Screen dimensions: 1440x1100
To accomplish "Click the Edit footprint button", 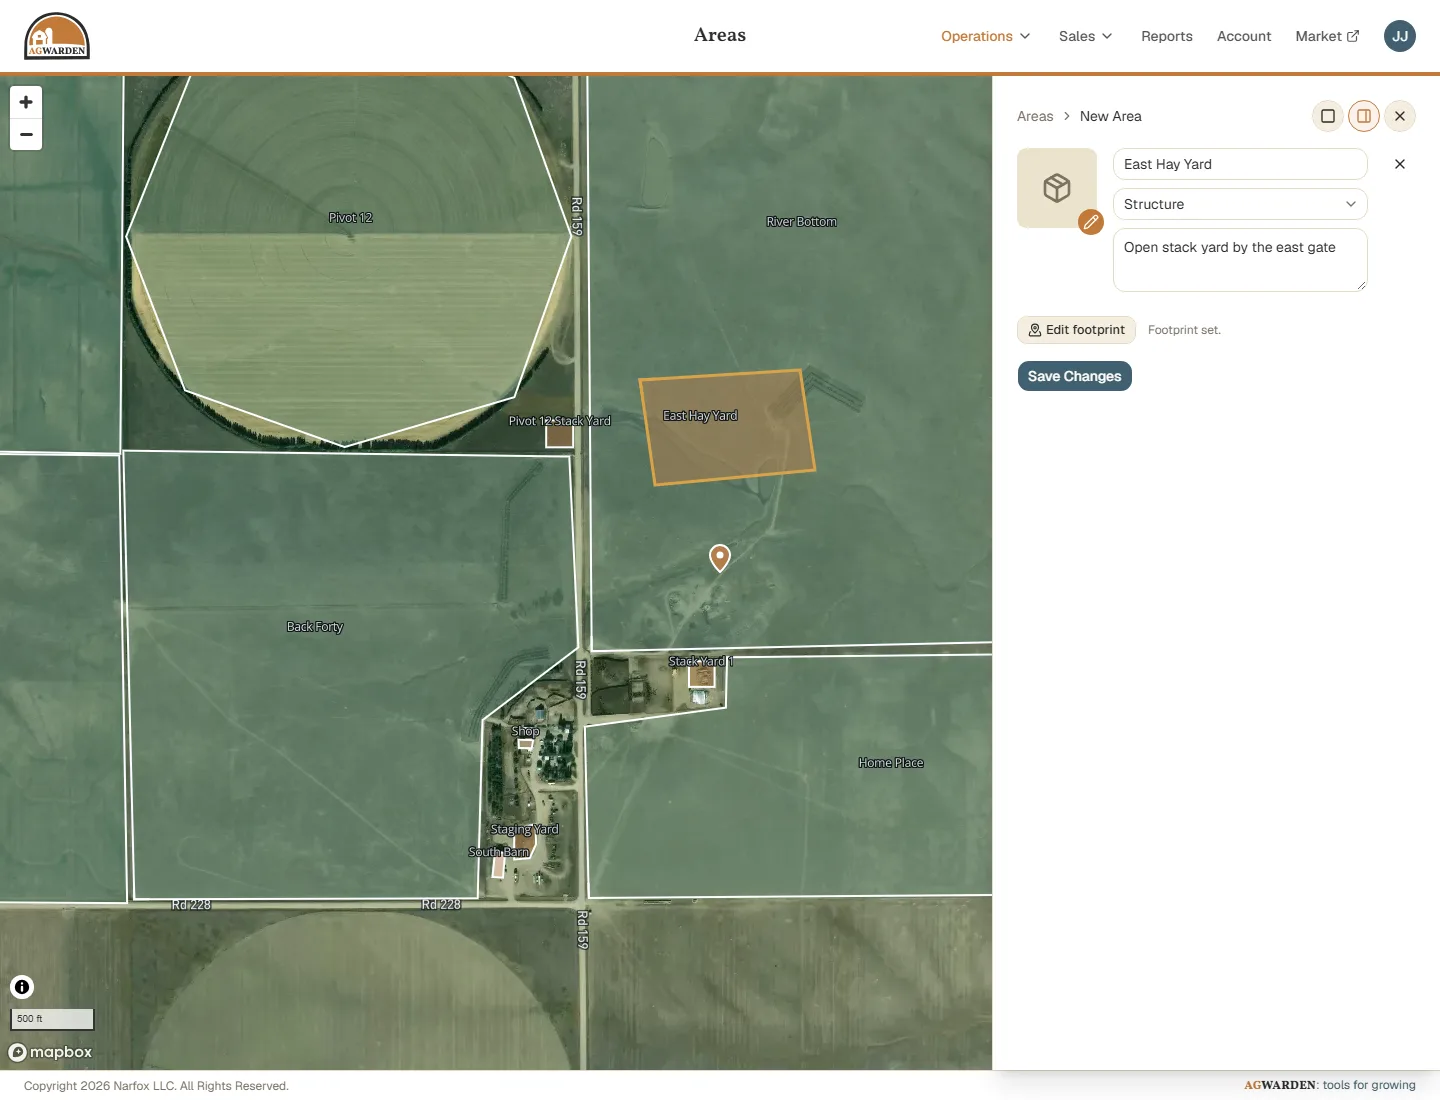I will click(1076, 330).
